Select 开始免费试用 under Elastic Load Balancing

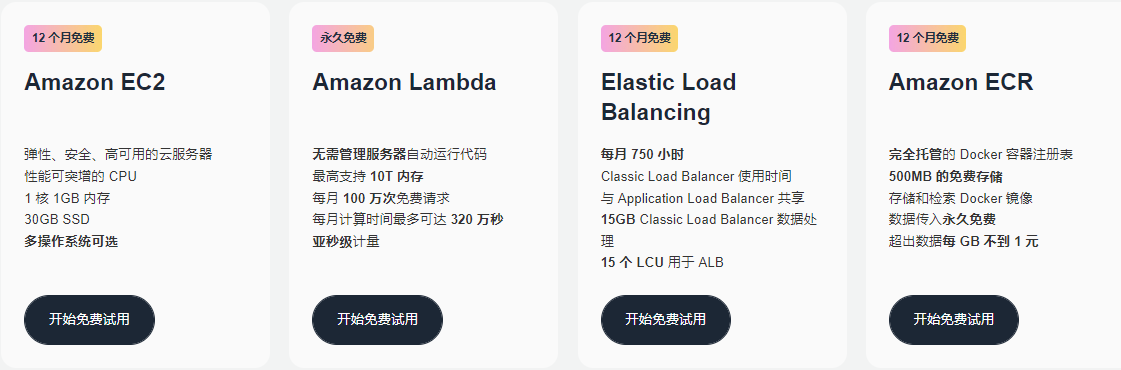666,319
